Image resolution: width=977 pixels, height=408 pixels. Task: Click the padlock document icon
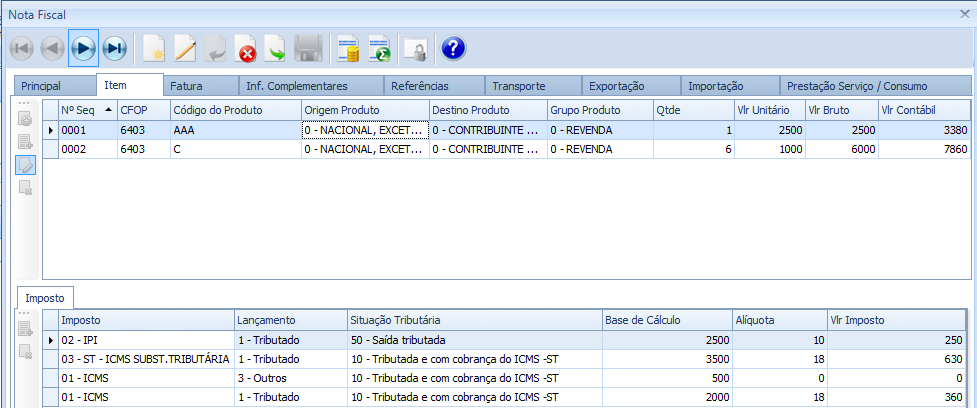pyautogui.click(x=413, y=47)
